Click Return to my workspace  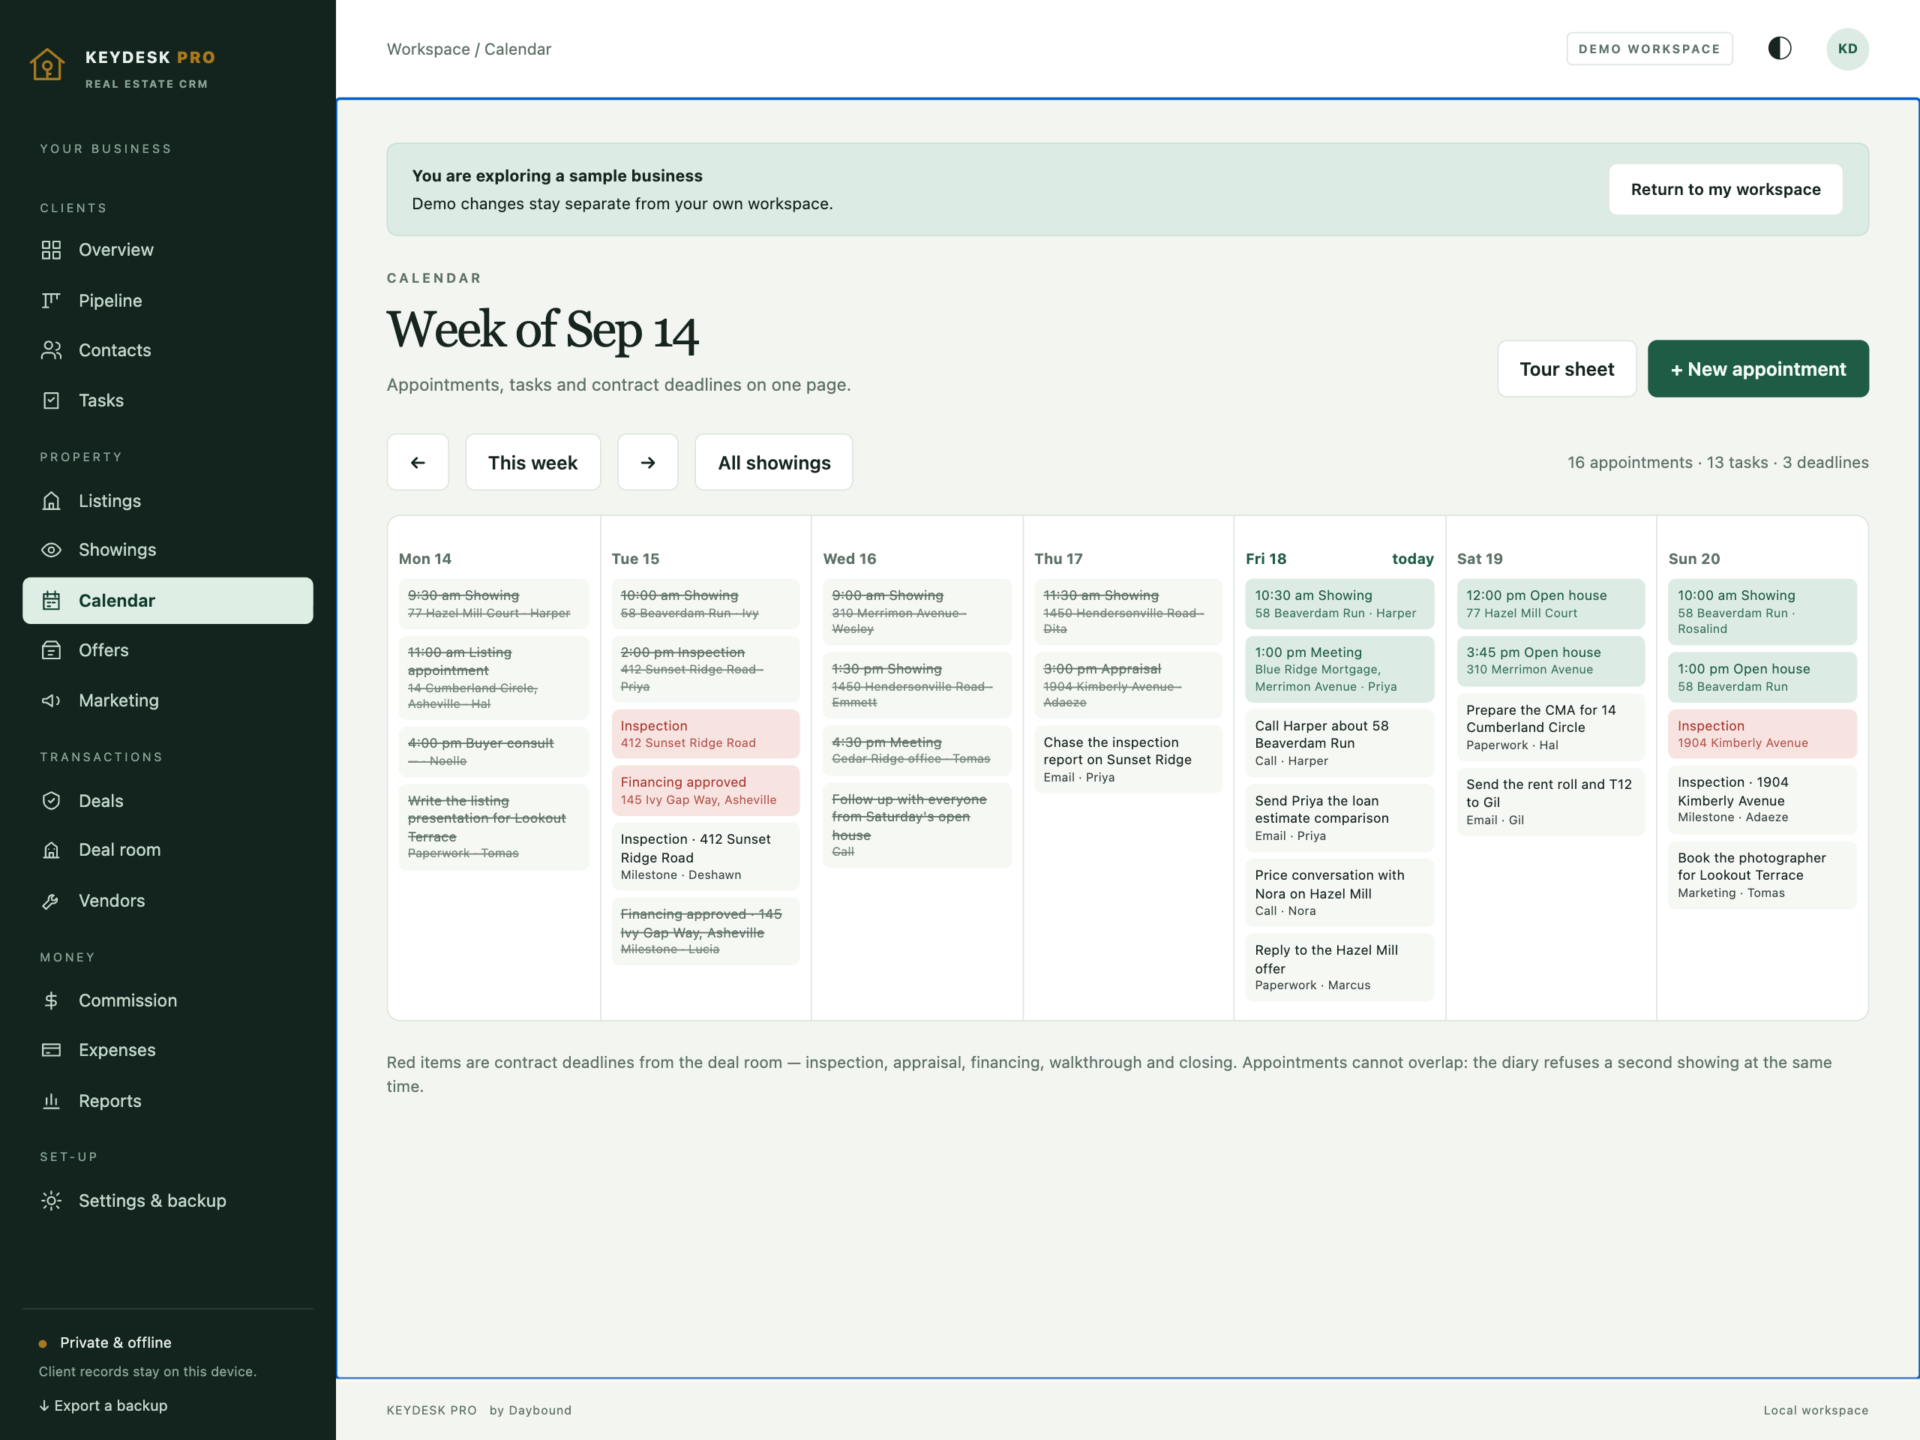click(1725, 189)
